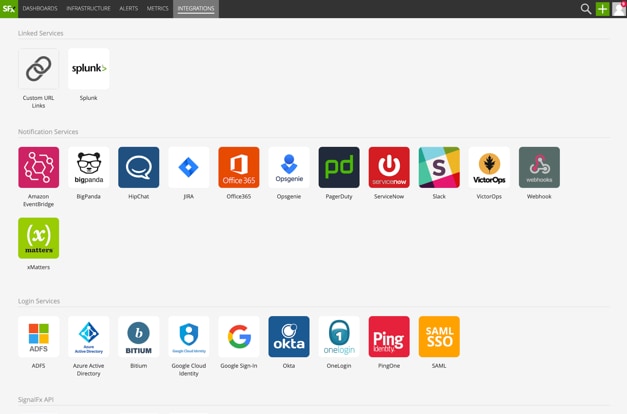Open the Splunk integration tile
627x414 pixels.
click(88, 69)
